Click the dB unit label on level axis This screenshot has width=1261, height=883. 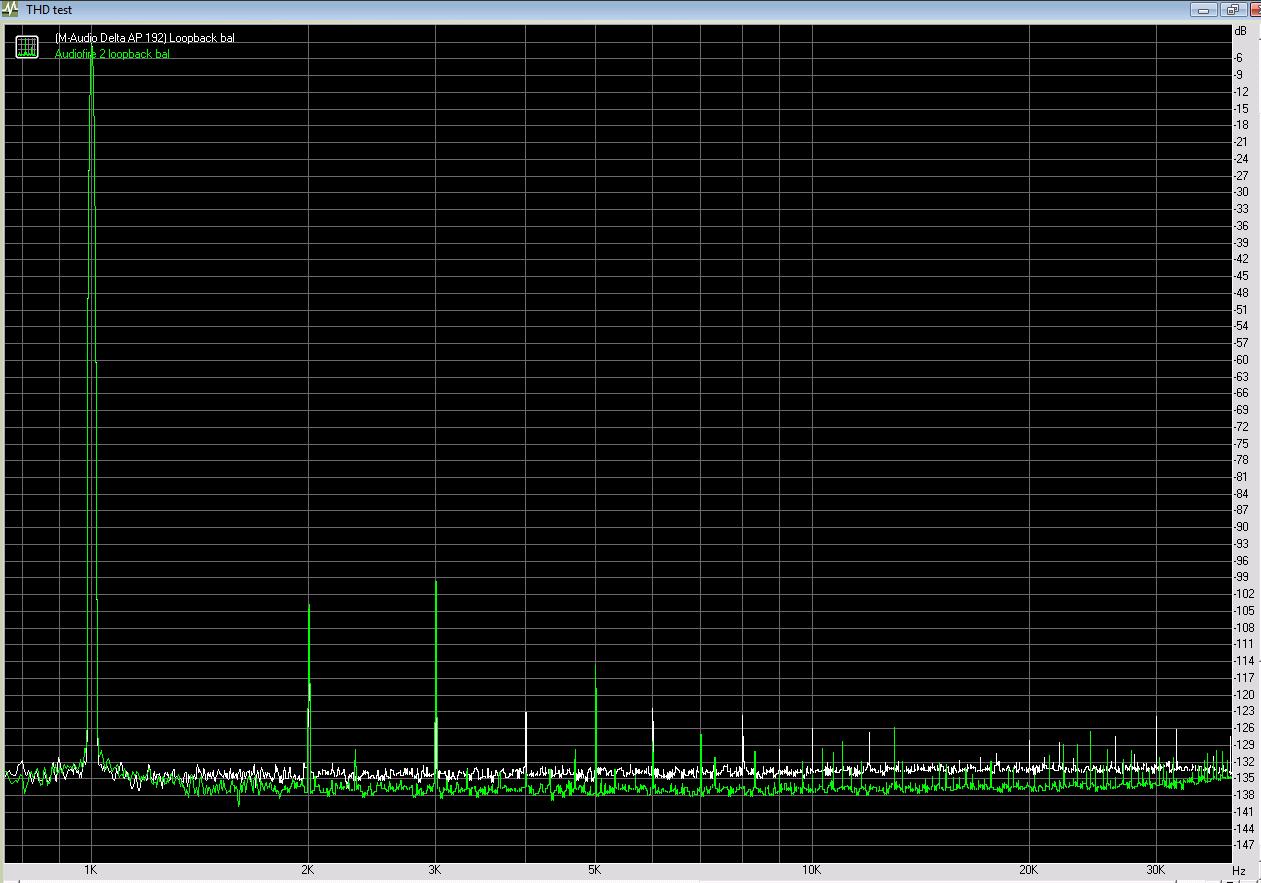pyautogui.click(x=1241, y=31)
